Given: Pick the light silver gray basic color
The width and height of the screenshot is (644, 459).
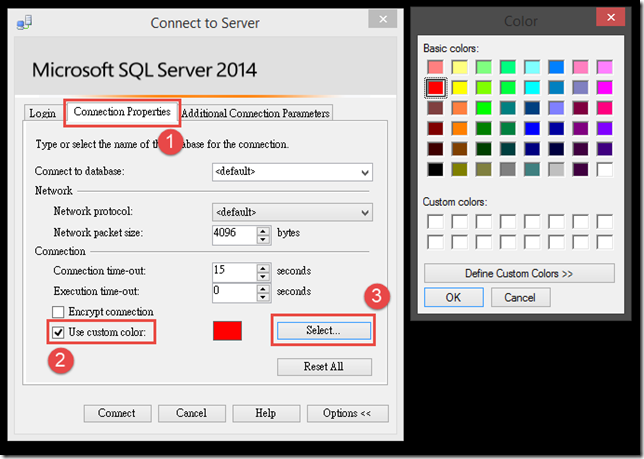Looking at the screenshot, I should 556,170.
